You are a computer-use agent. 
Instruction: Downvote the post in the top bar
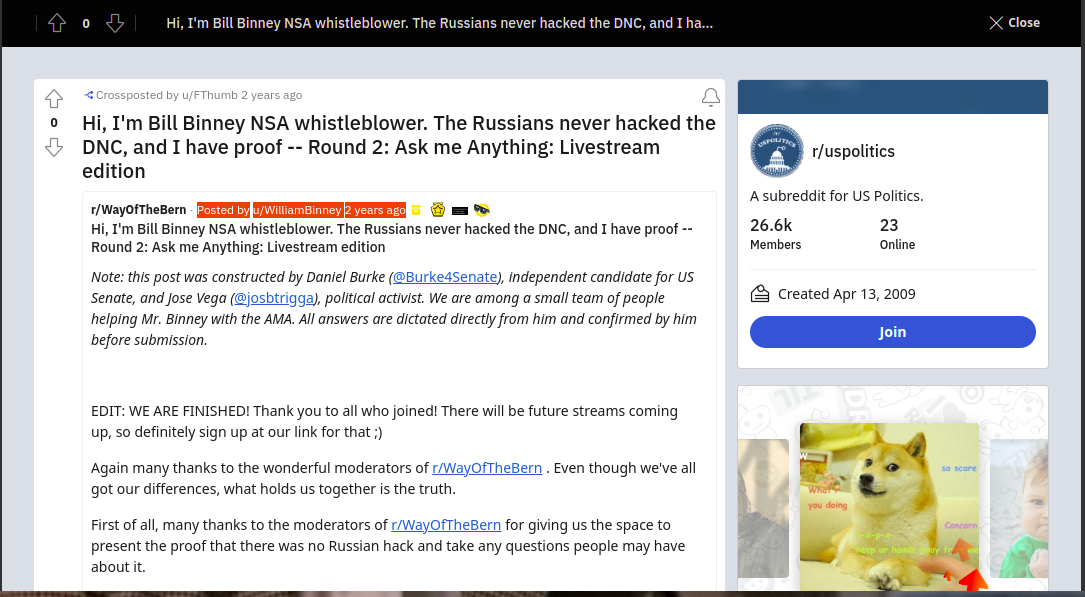tap(115, 23)
